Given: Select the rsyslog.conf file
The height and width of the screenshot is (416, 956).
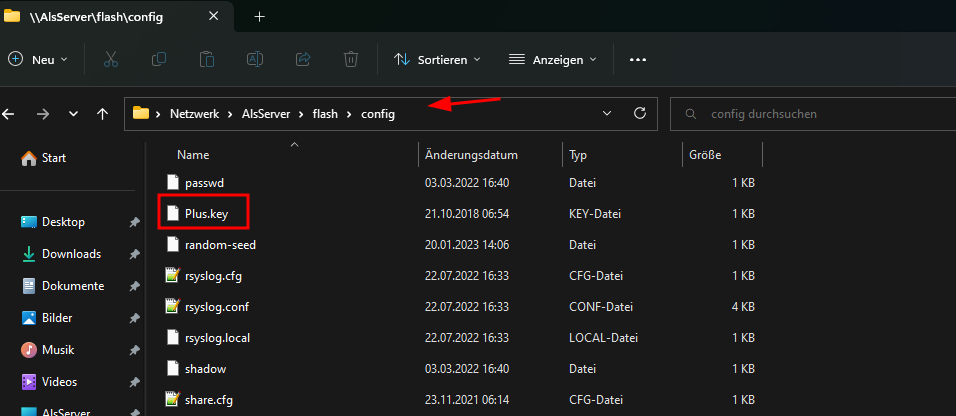Looking at the screenshot, I should [x=216, y=306].
